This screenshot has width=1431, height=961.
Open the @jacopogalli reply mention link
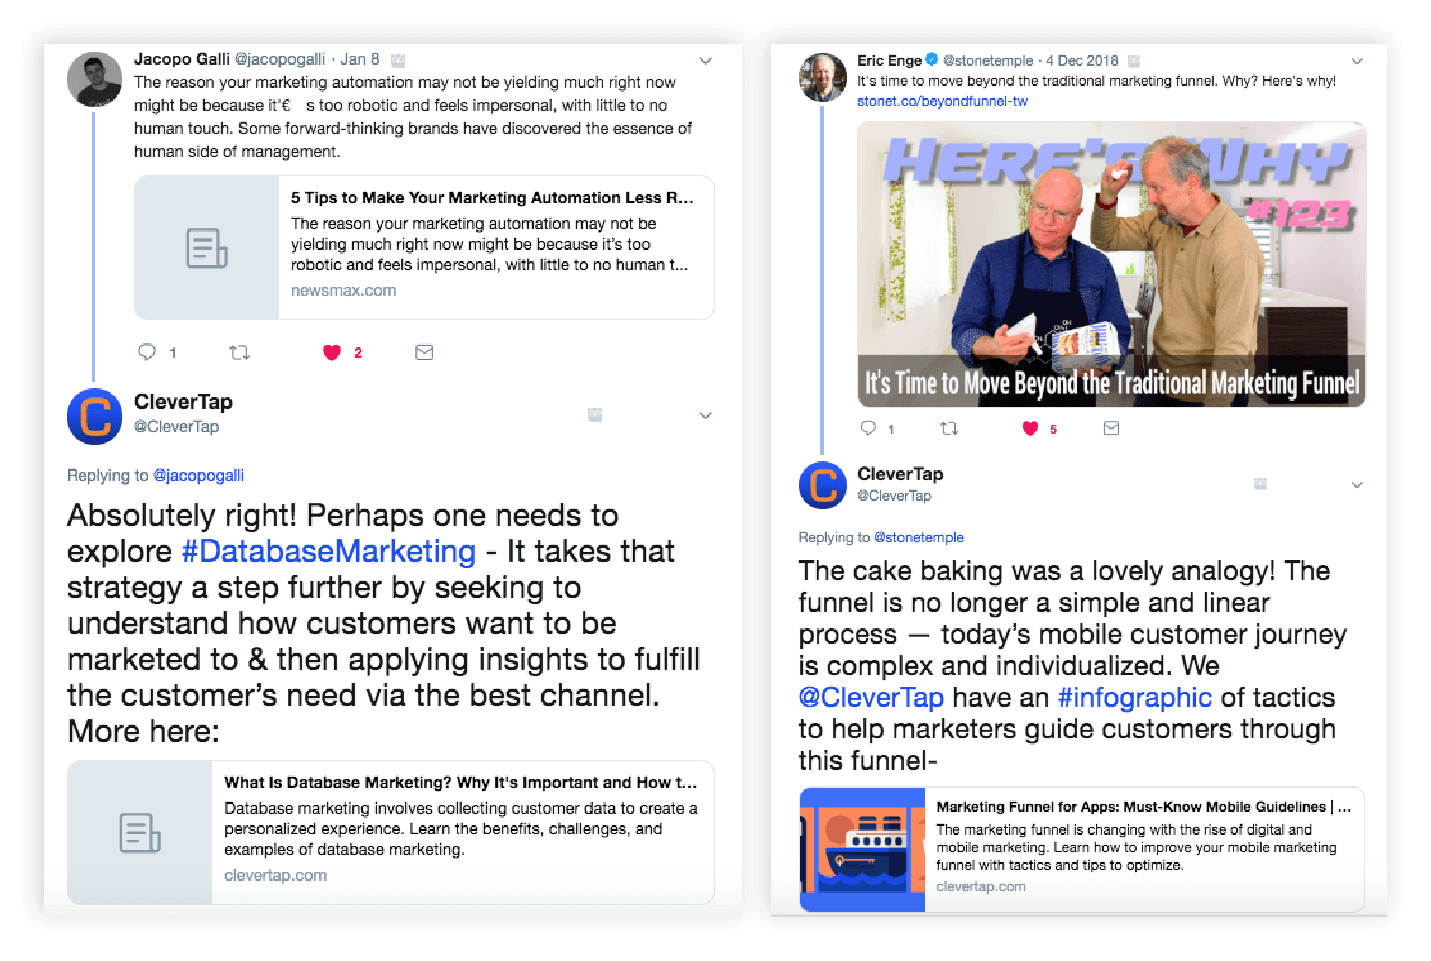tap(198, 476)
